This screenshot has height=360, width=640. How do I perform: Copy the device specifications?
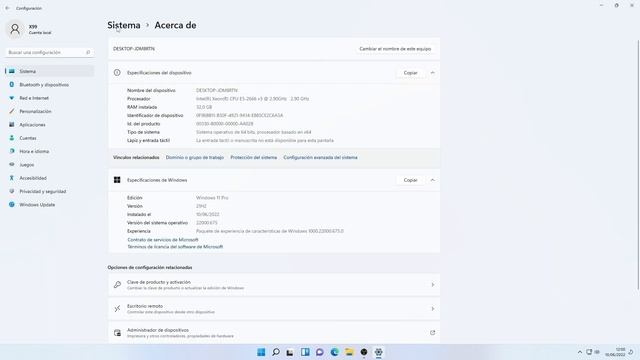pos(410,73)
